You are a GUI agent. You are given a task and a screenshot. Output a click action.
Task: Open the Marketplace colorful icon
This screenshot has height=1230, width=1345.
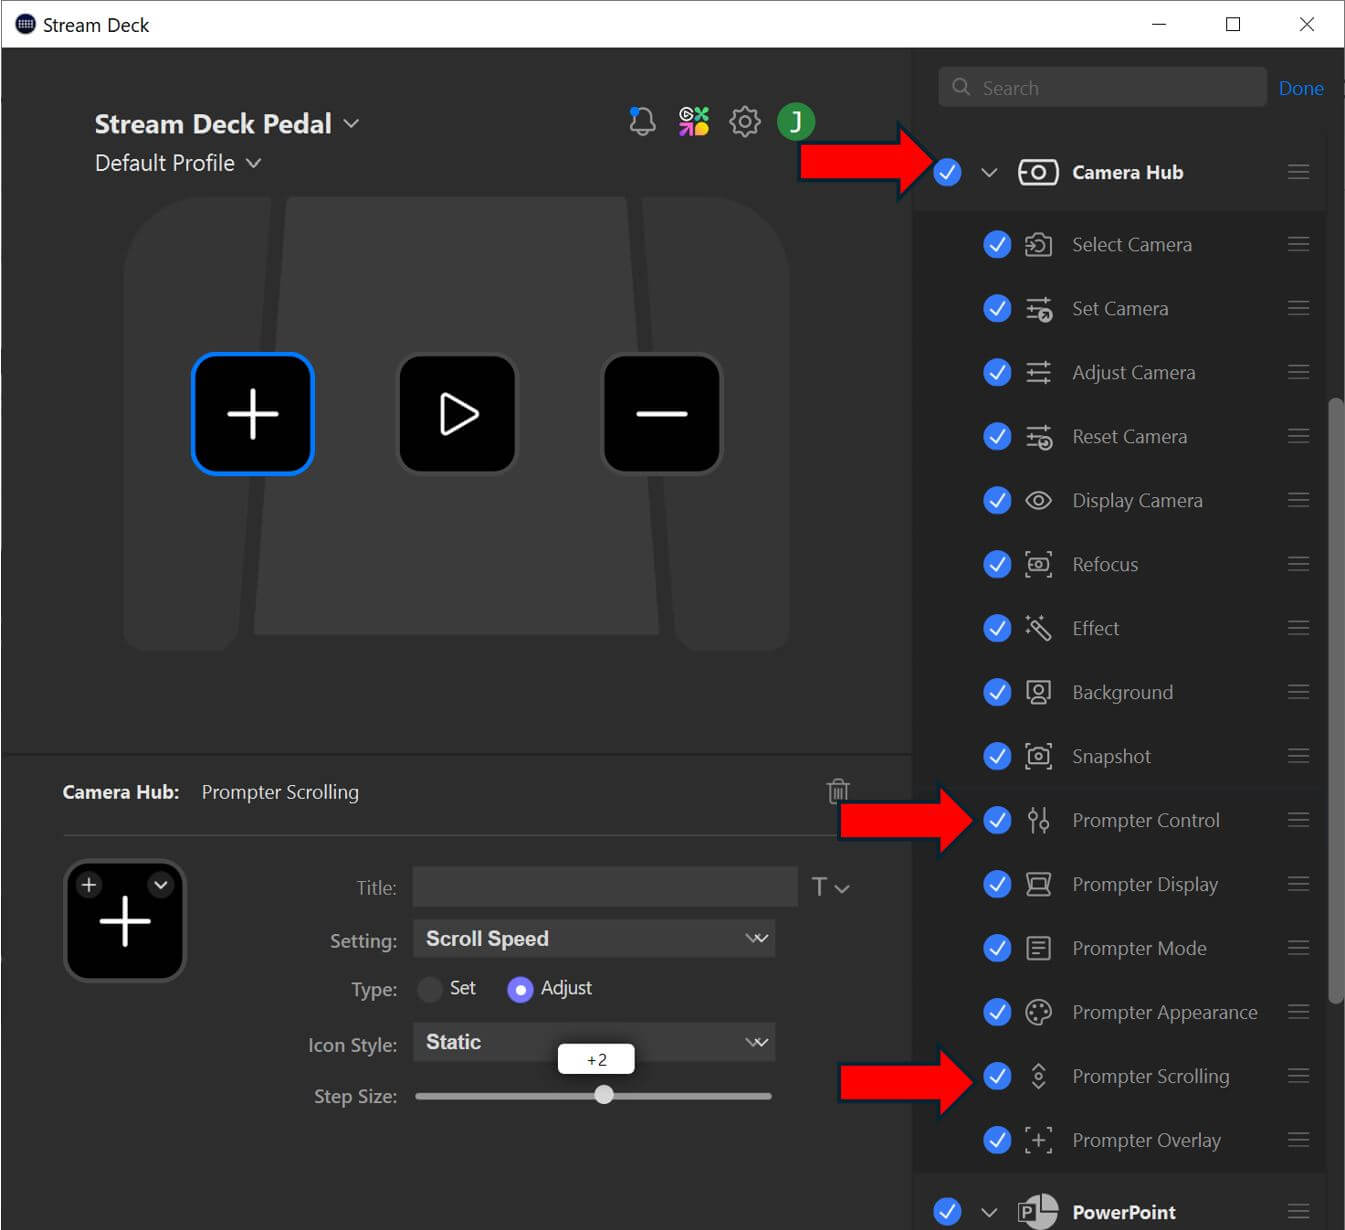pyautogui.click(x=693, y=122)
